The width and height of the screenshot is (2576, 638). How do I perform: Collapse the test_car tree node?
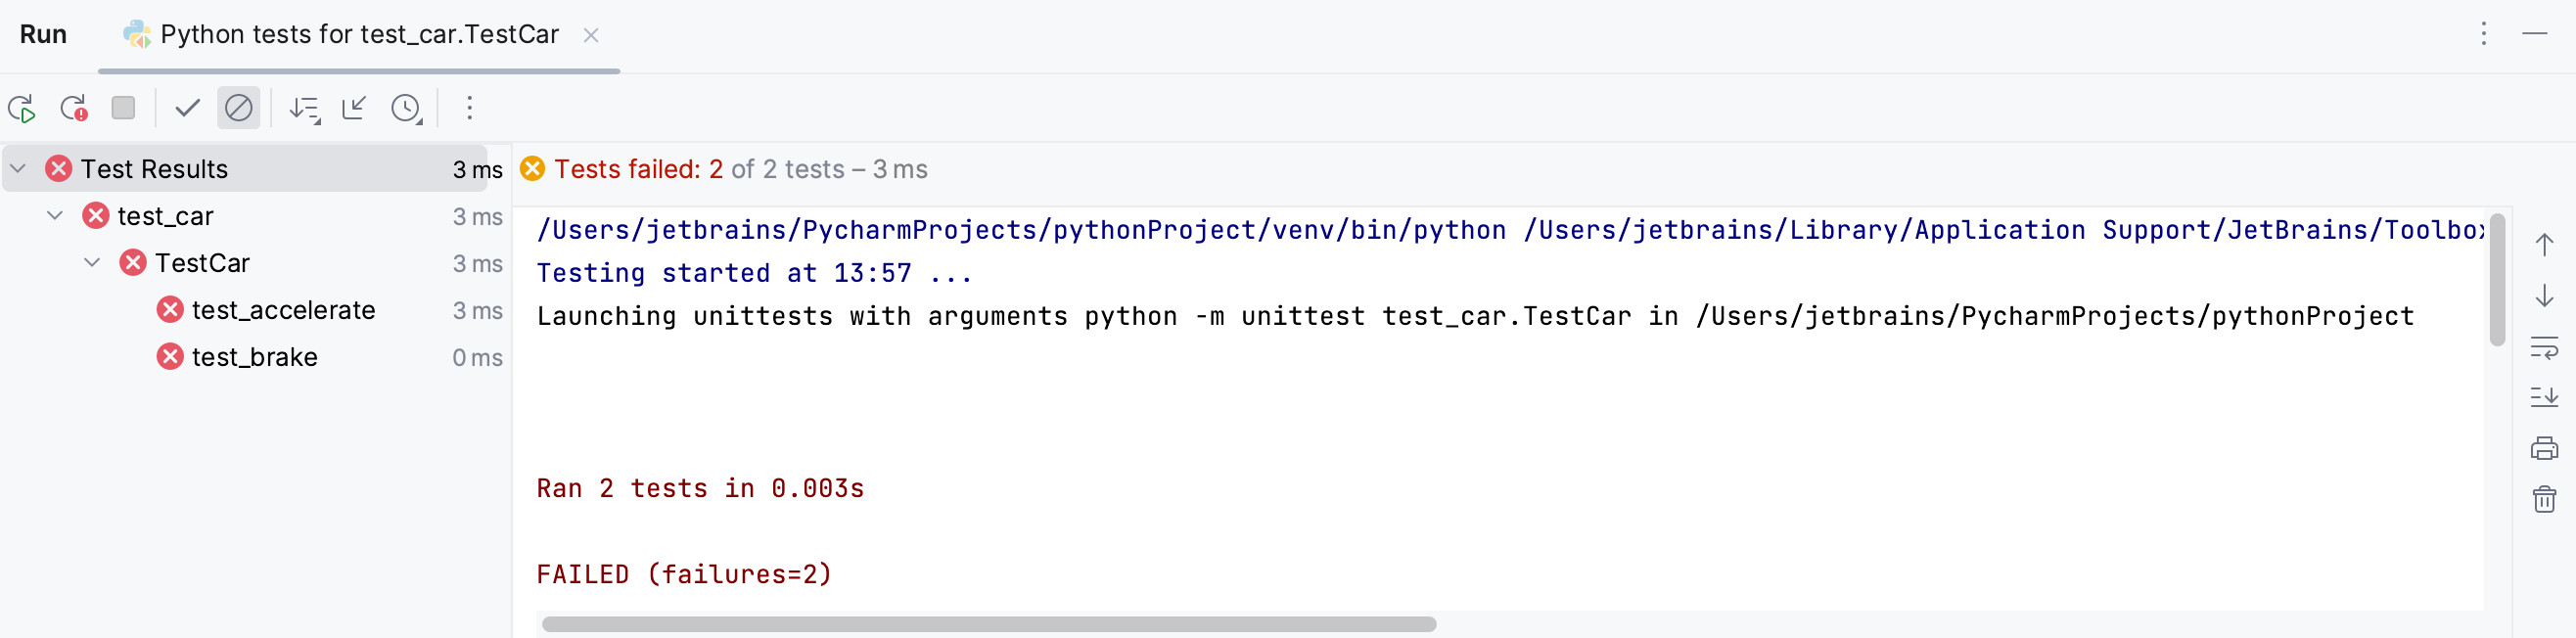point(55,216)
